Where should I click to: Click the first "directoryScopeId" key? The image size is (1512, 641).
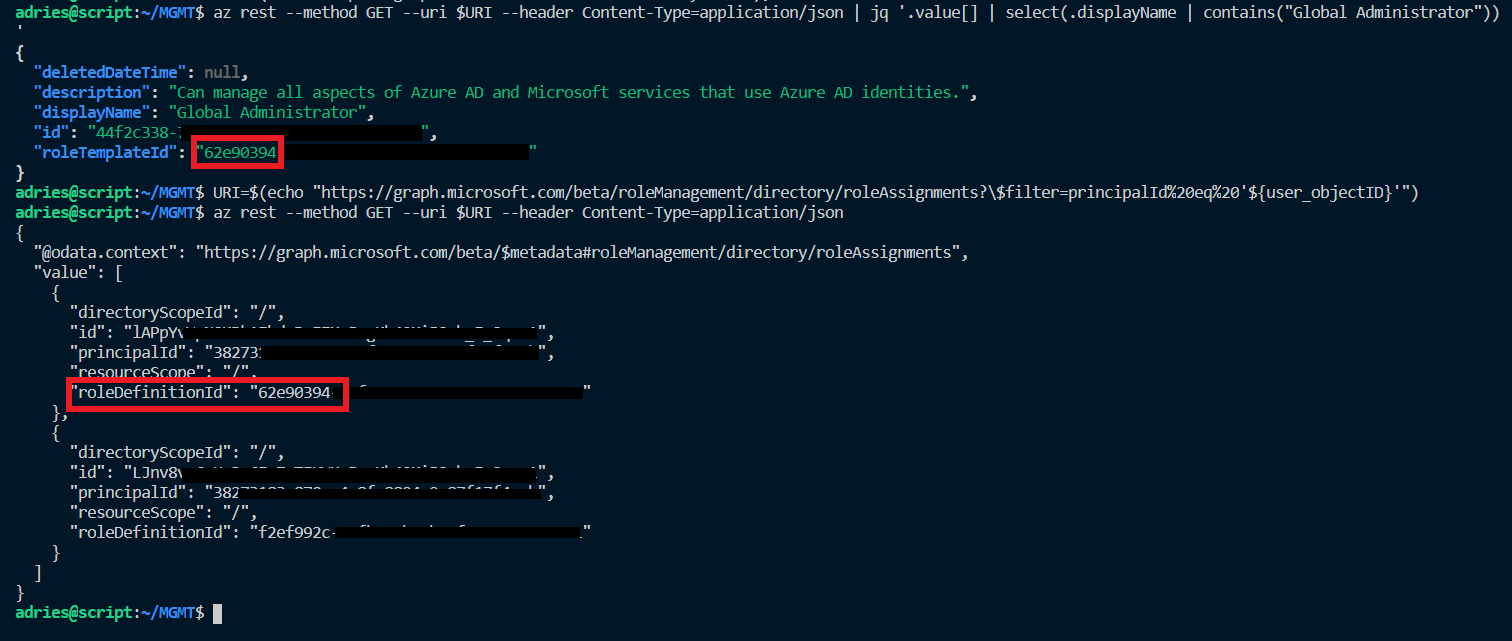[x=146, y=312]
